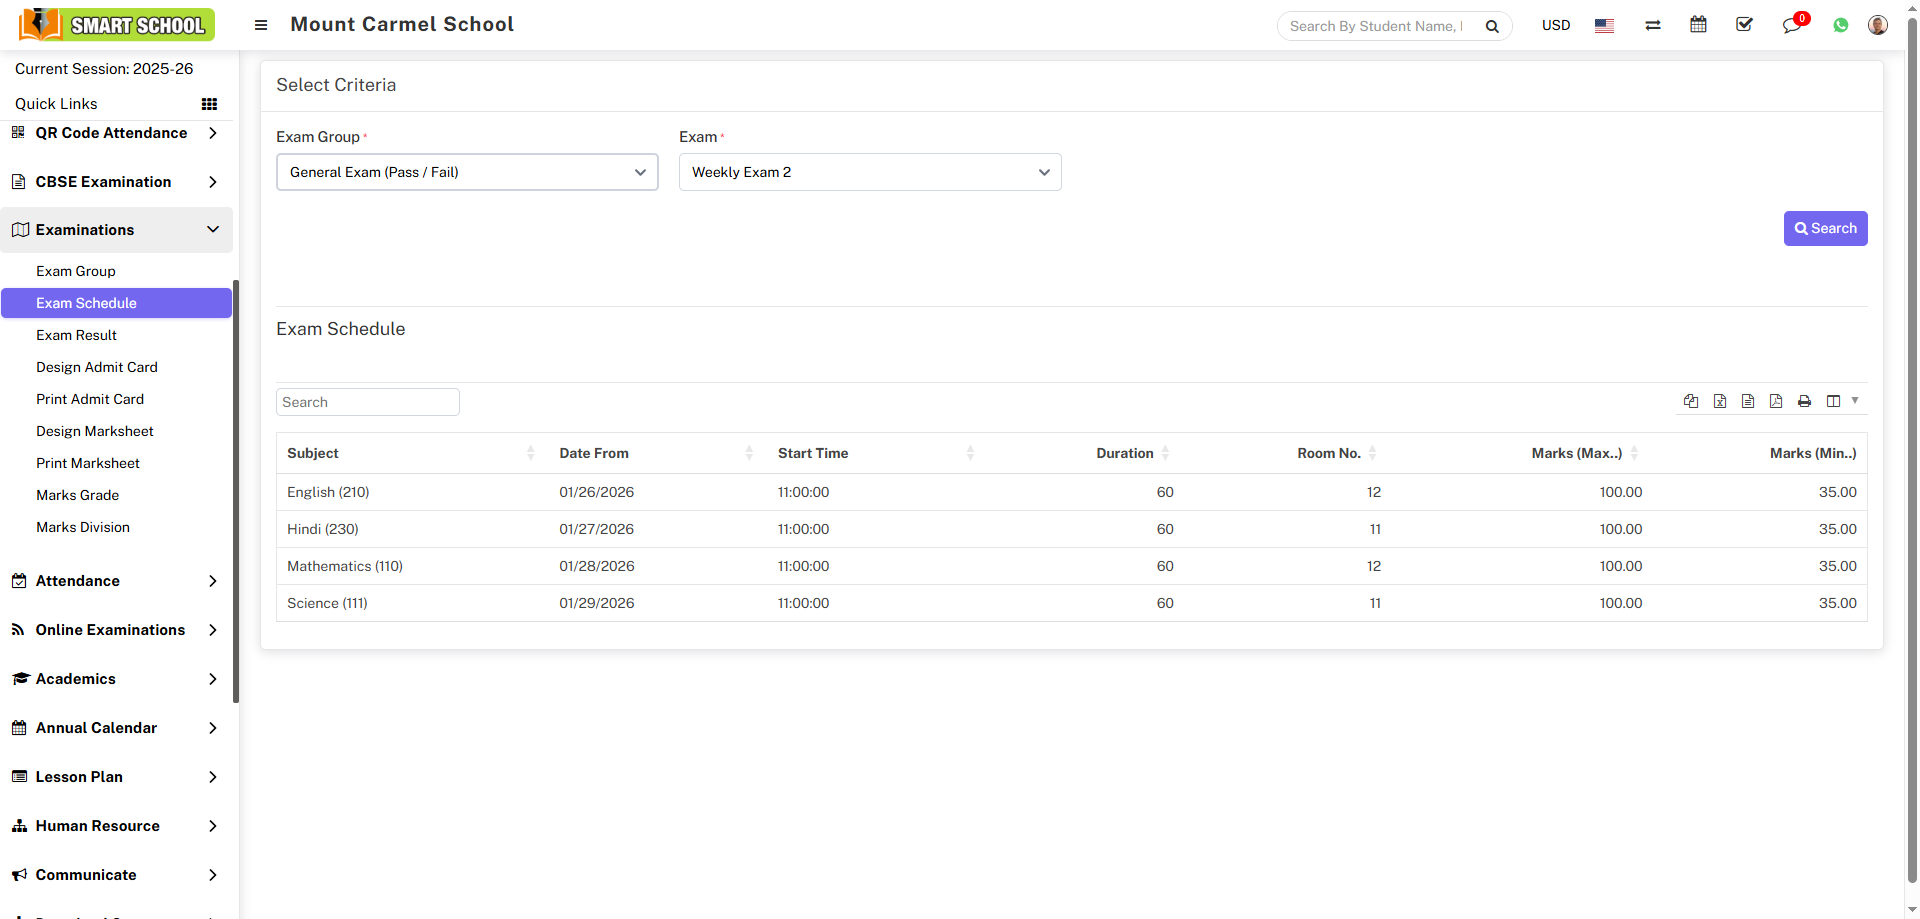Open chat notifications icon

pyautogui.click(x=1791, y=25)
